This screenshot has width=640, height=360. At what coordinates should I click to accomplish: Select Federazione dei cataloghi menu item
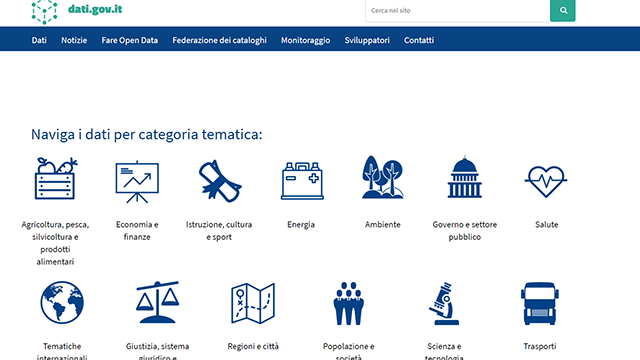pyautogui.click(x=219, y=40)
